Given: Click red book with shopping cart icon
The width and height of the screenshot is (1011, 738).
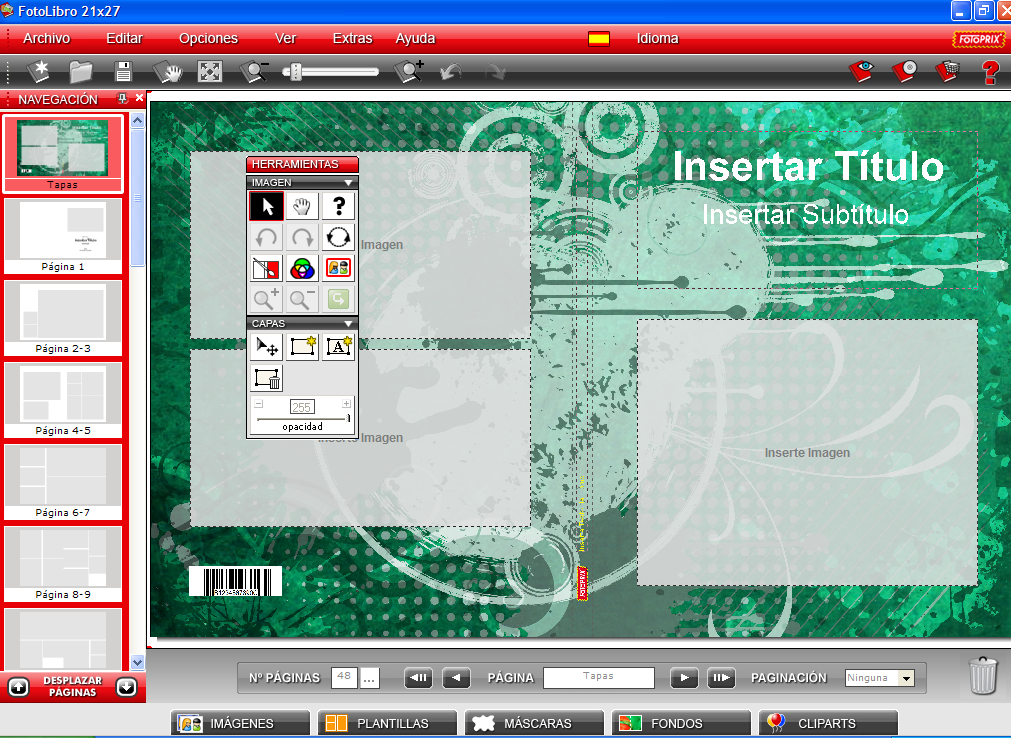Looking at the screenshot, I should pos(947,71).
